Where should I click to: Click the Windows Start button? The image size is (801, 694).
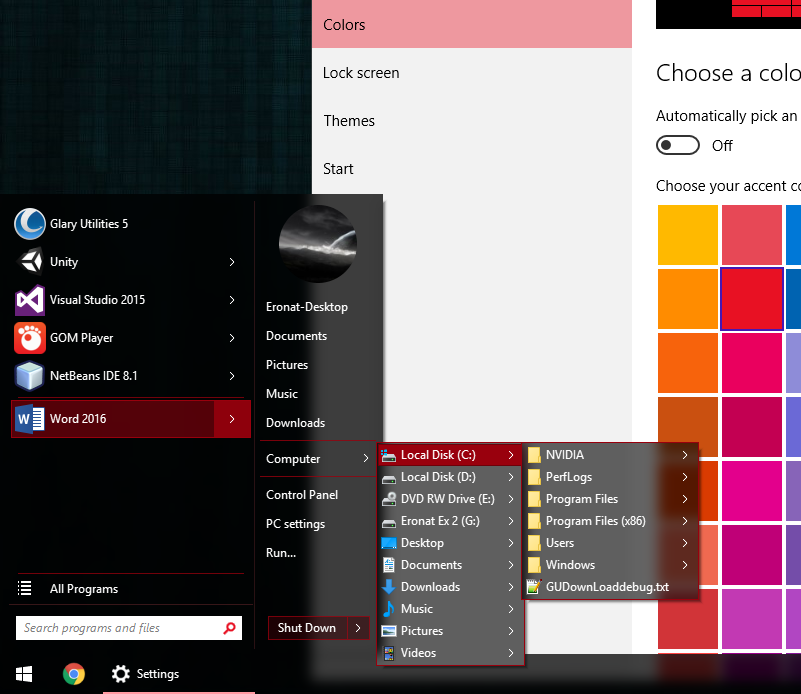(22, 674)
